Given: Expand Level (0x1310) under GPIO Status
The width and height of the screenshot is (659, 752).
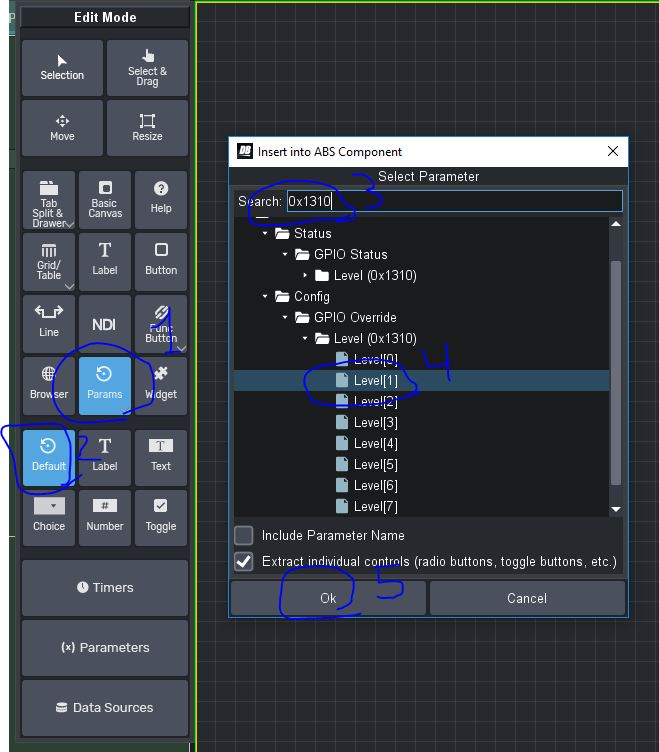Looking at the screenshot, I should 305,275.
